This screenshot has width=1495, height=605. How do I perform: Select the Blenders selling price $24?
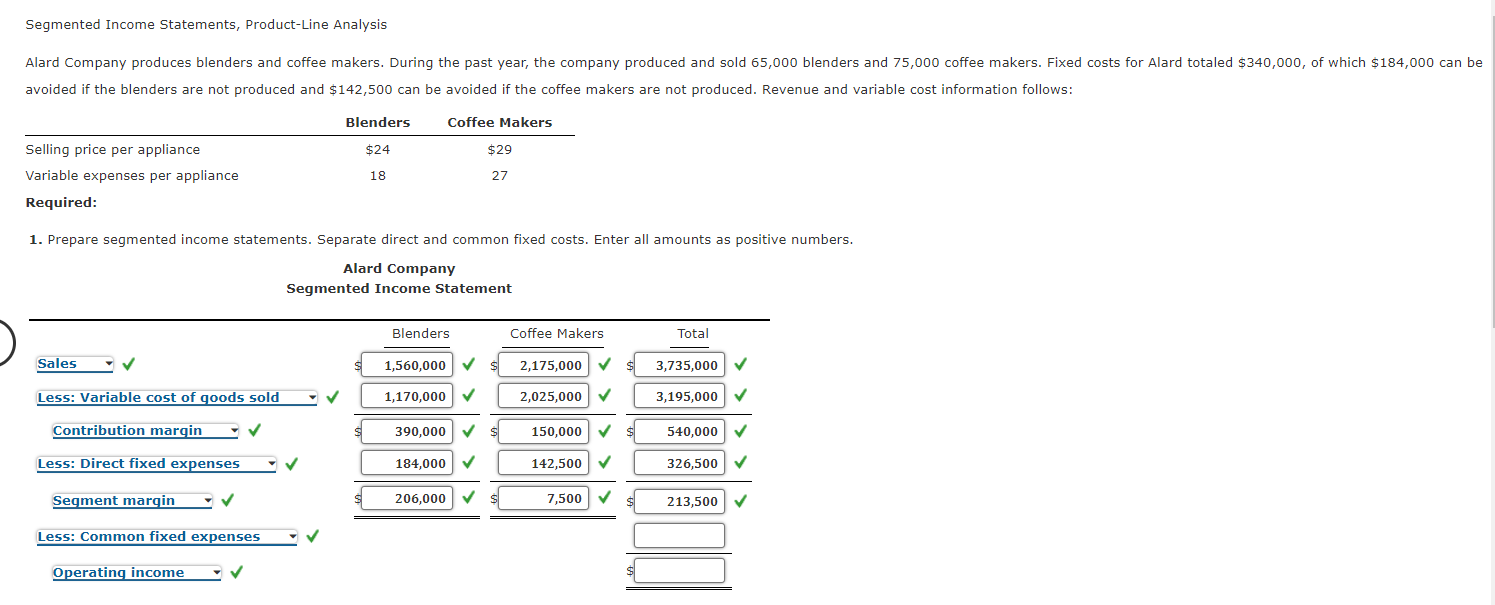tap(378, 150)
